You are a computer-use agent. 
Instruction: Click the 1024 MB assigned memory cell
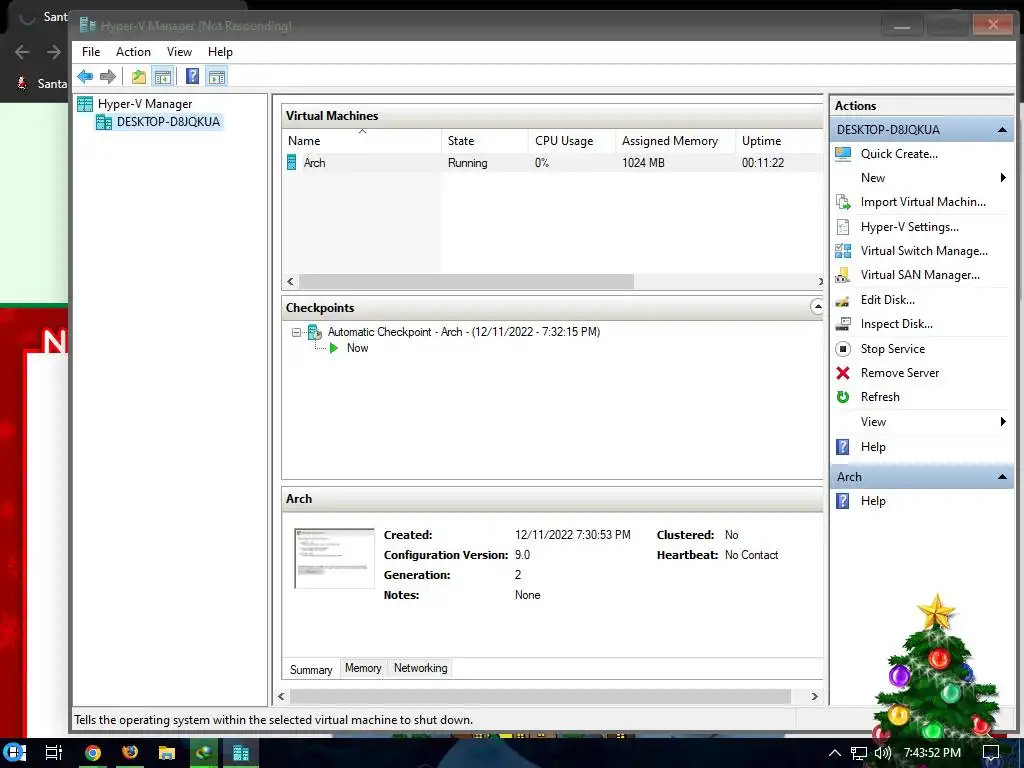tap(643, 163)
